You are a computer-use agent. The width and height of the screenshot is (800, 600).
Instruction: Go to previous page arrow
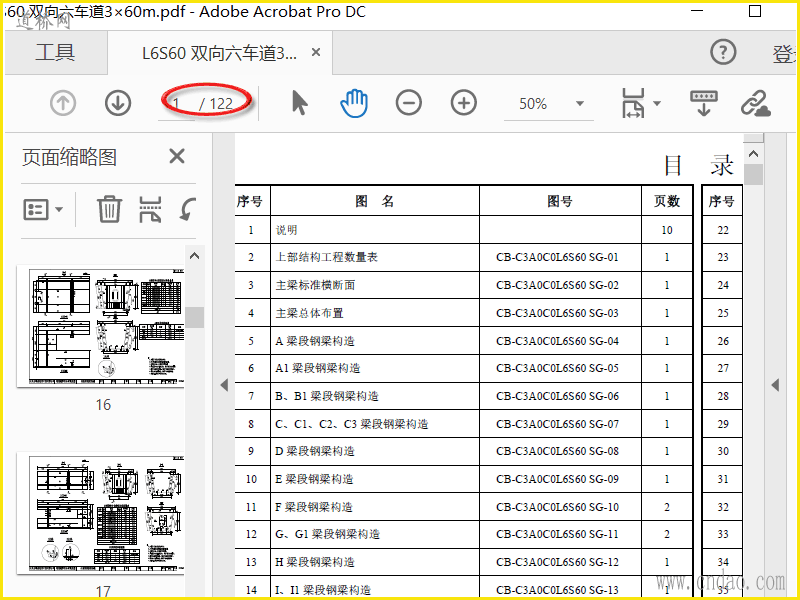tap(63, 103)
